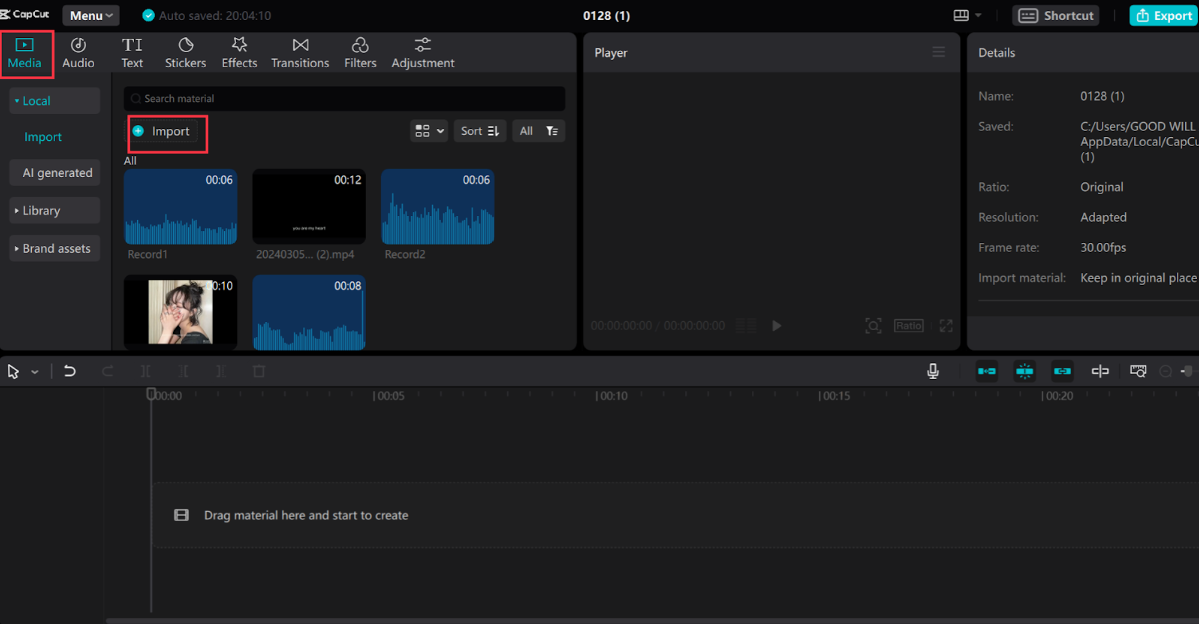Open the Sort options
1199x624 pixels.
point(479,131)
